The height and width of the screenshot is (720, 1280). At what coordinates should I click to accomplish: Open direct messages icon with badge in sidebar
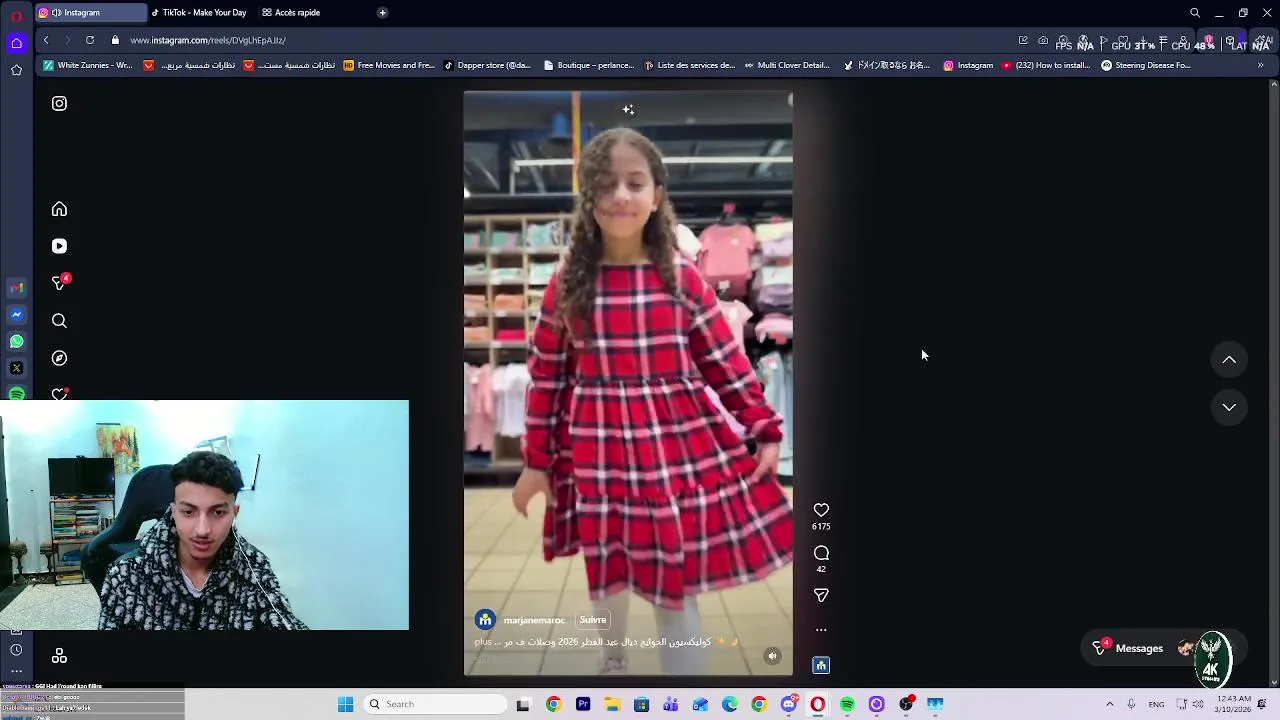pyautogui.click(x=60, y=283)
